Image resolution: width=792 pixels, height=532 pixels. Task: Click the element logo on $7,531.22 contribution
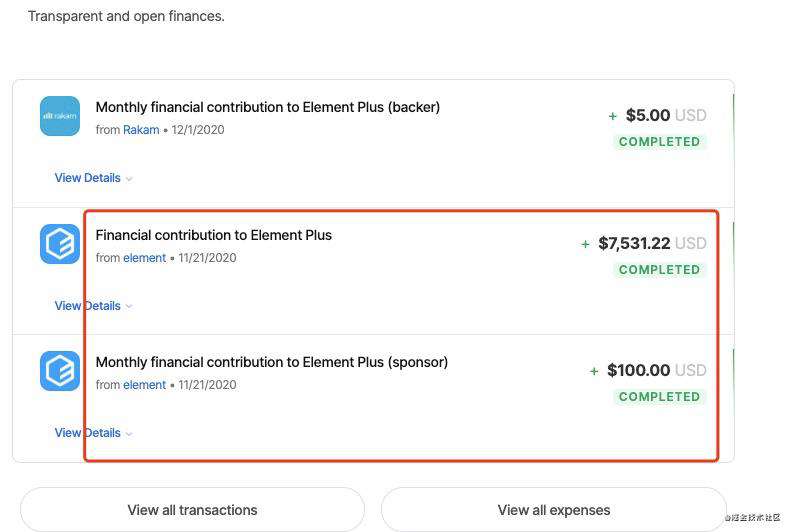tap(60, 244)
